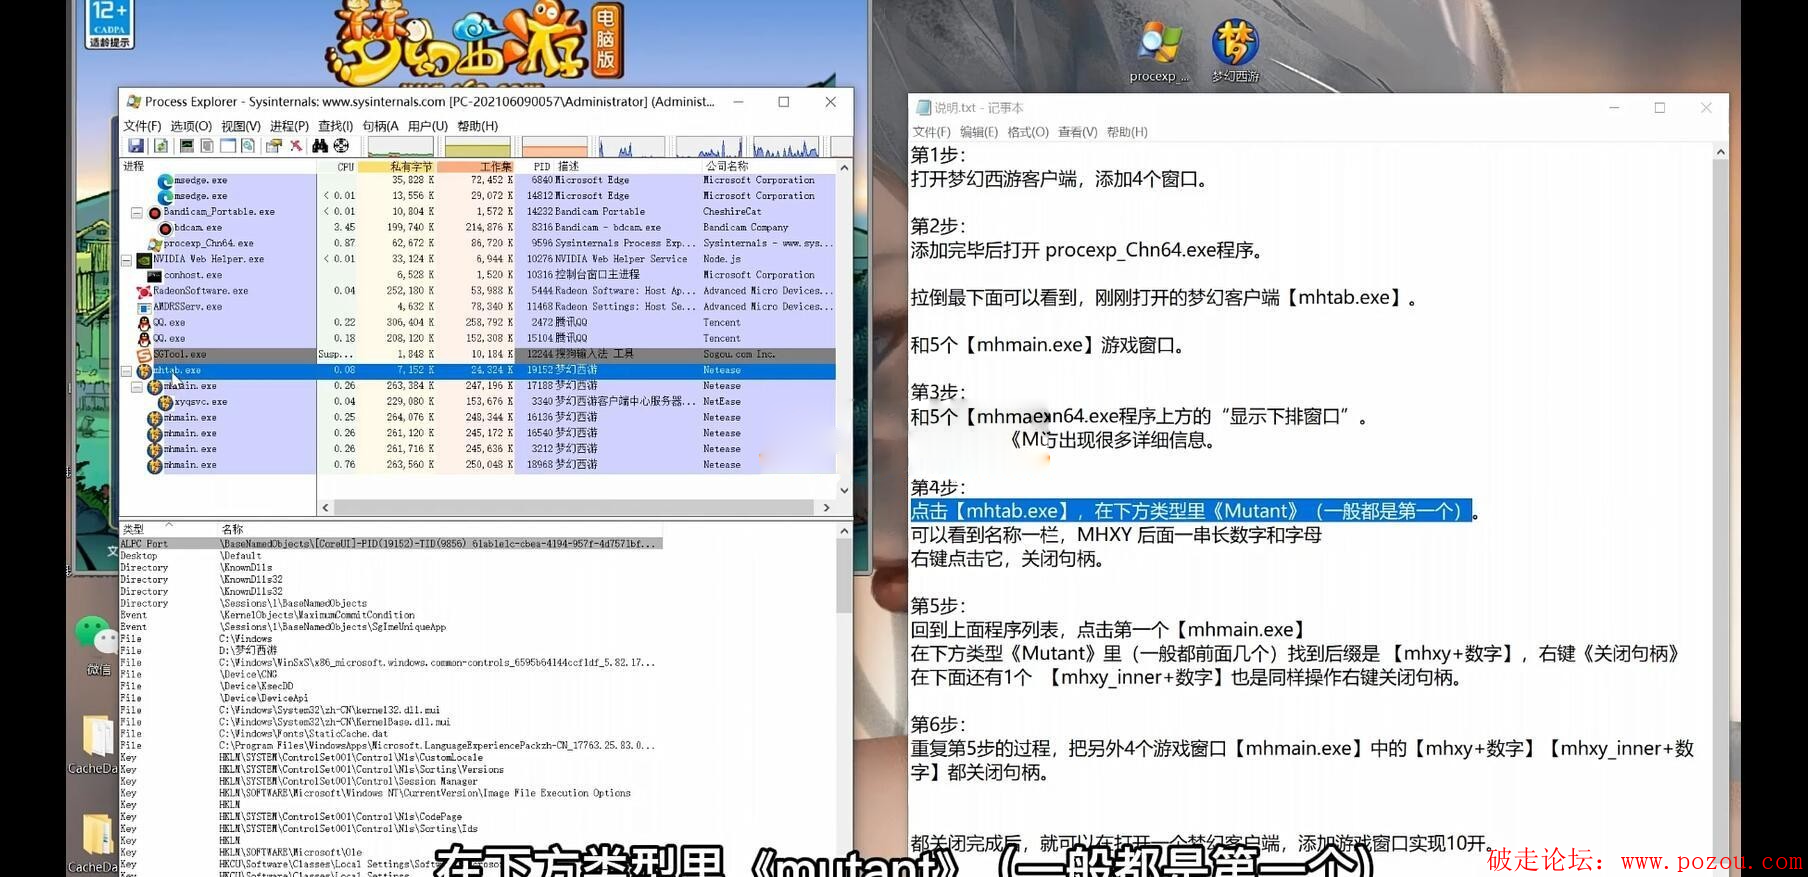Open the 梦幻西游 desktop shortcut
This screenshot has width=1808, height=877.
1236,50
